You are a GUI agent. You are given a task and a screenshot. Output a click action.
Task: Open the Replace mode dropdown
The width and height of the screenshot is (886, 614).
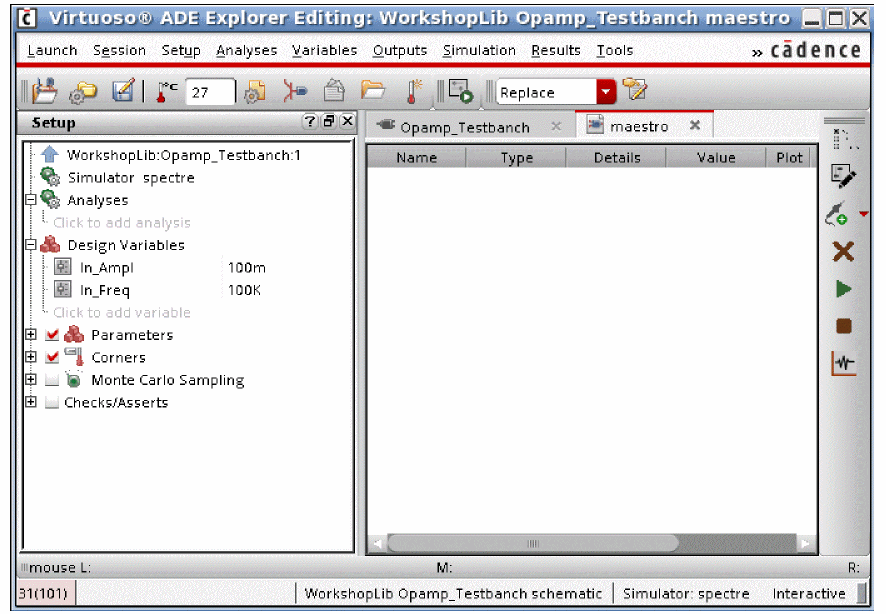606,92
